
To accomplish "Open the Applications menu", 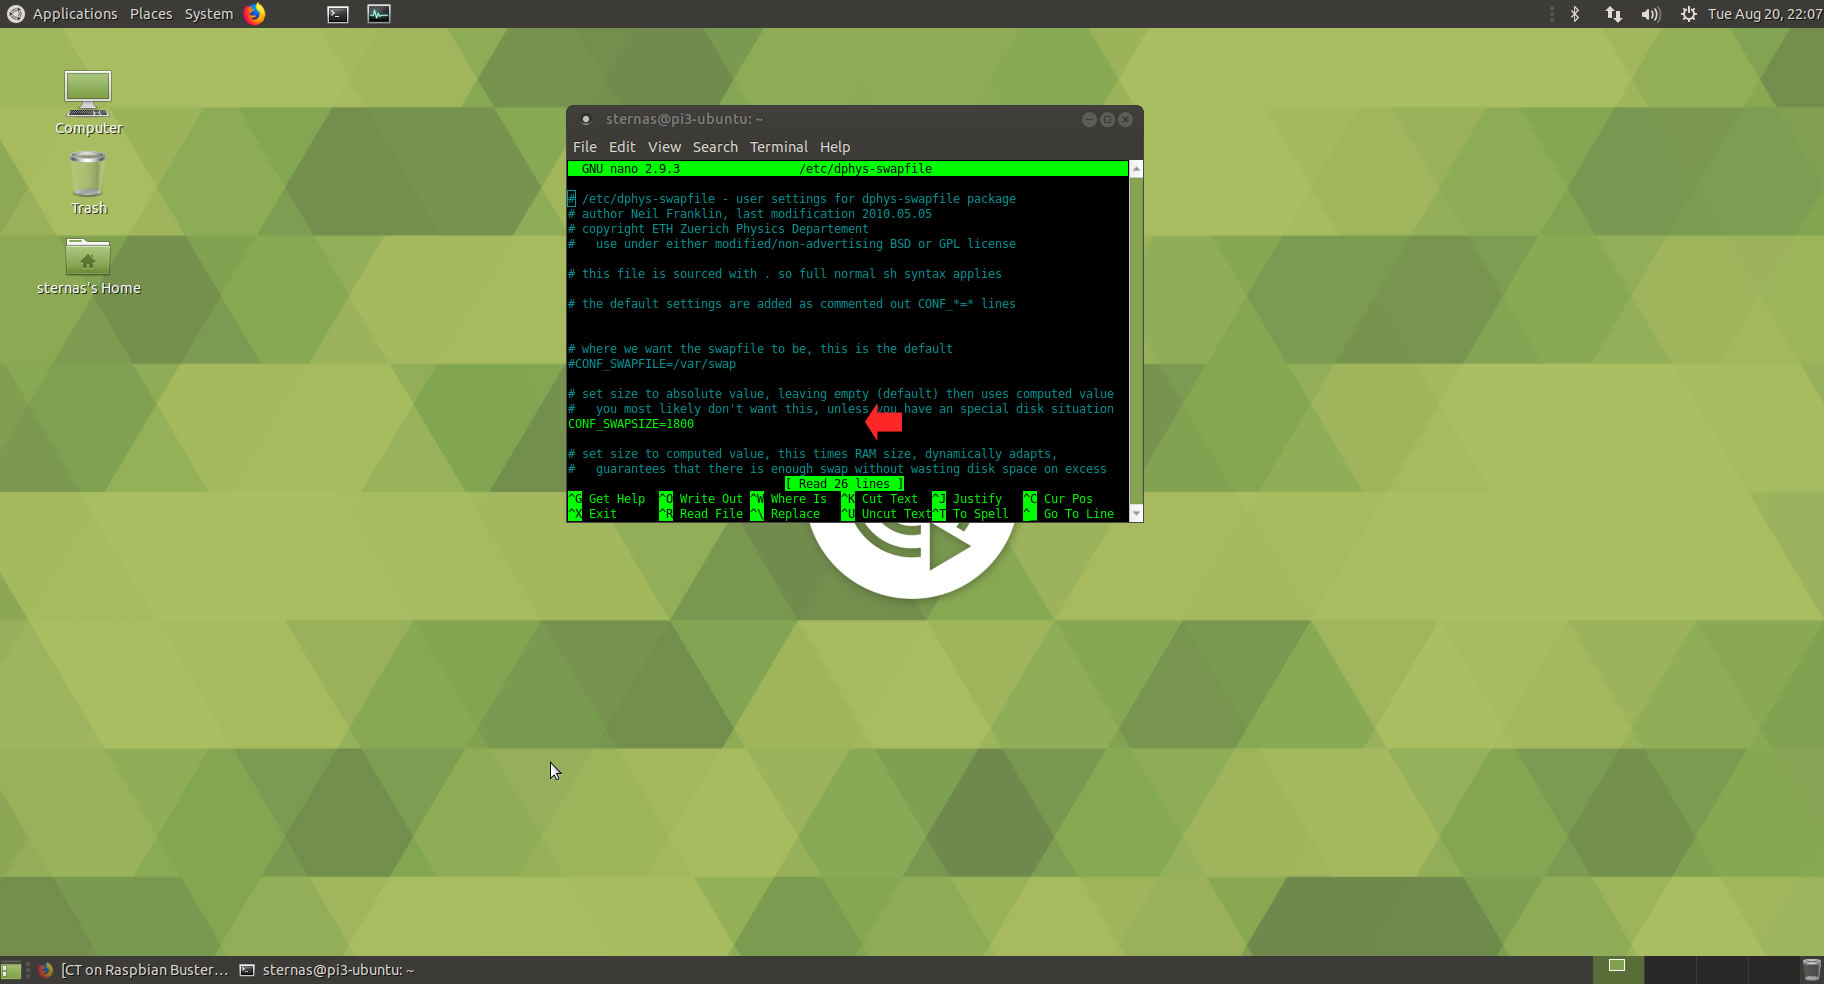I will click(75, 14).
